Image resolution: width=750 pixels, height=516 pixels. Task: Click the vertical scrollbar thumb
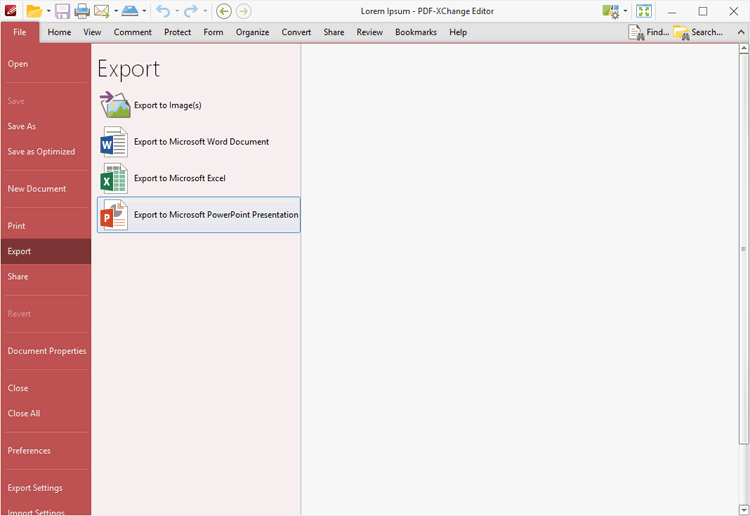click(744, 249)
